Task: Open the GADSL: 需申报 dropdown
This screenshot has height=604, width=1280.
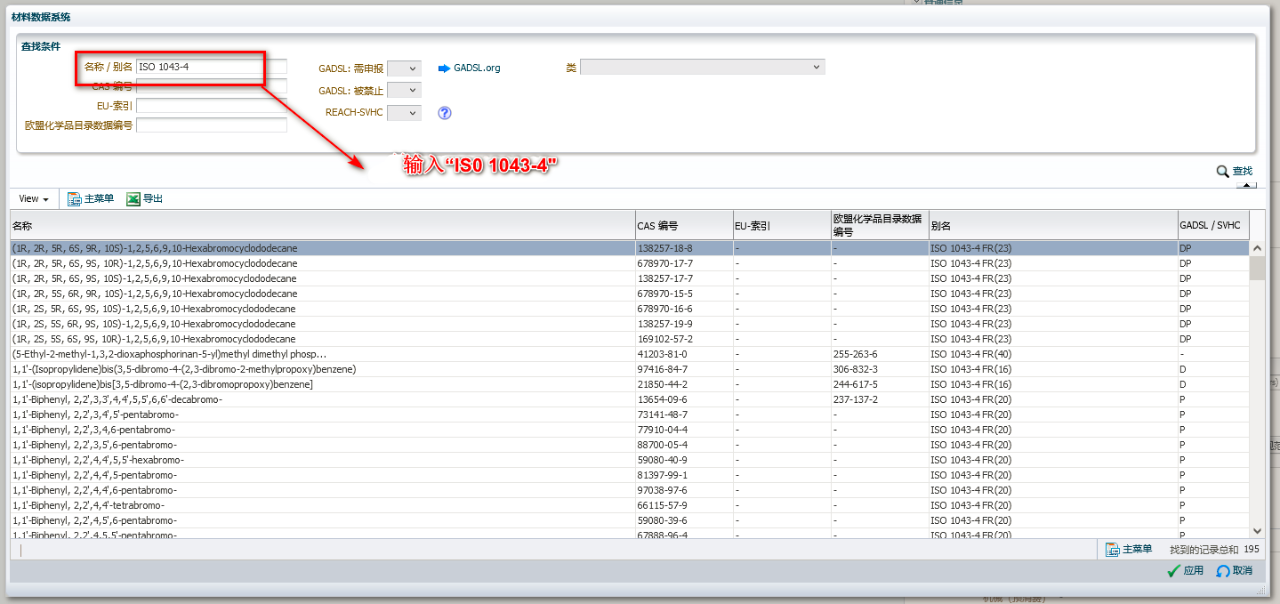Action: (x=404, y=68)
